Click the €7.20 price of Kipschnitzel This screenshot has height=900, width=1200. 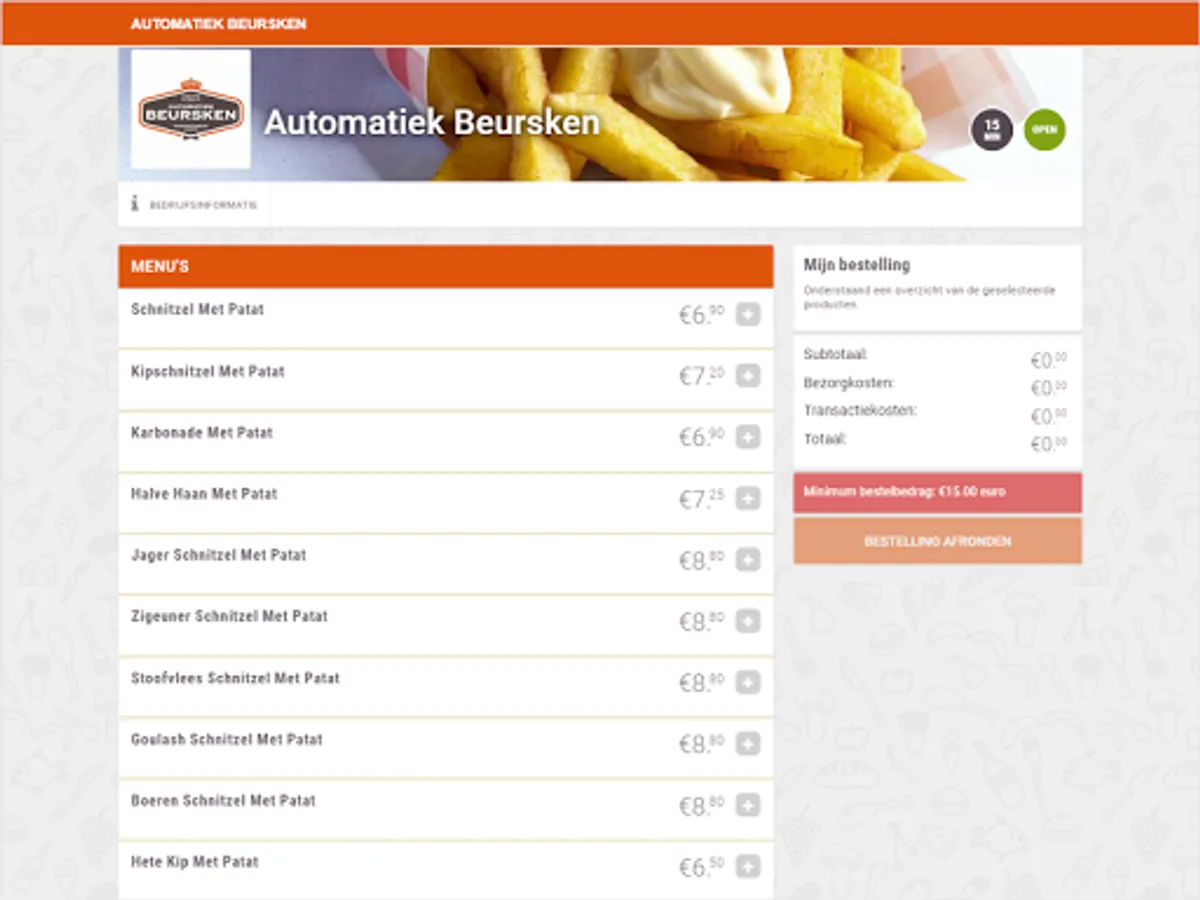[x=702, y=376]
